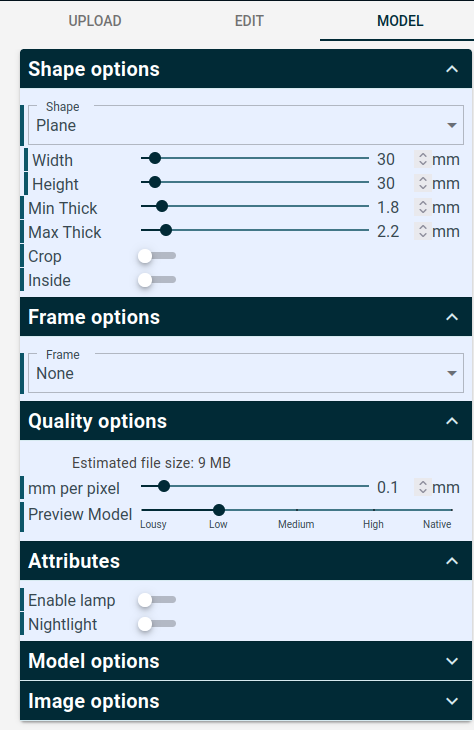
Task: Click the Height value stepper arrows
Action: point(423,183)
